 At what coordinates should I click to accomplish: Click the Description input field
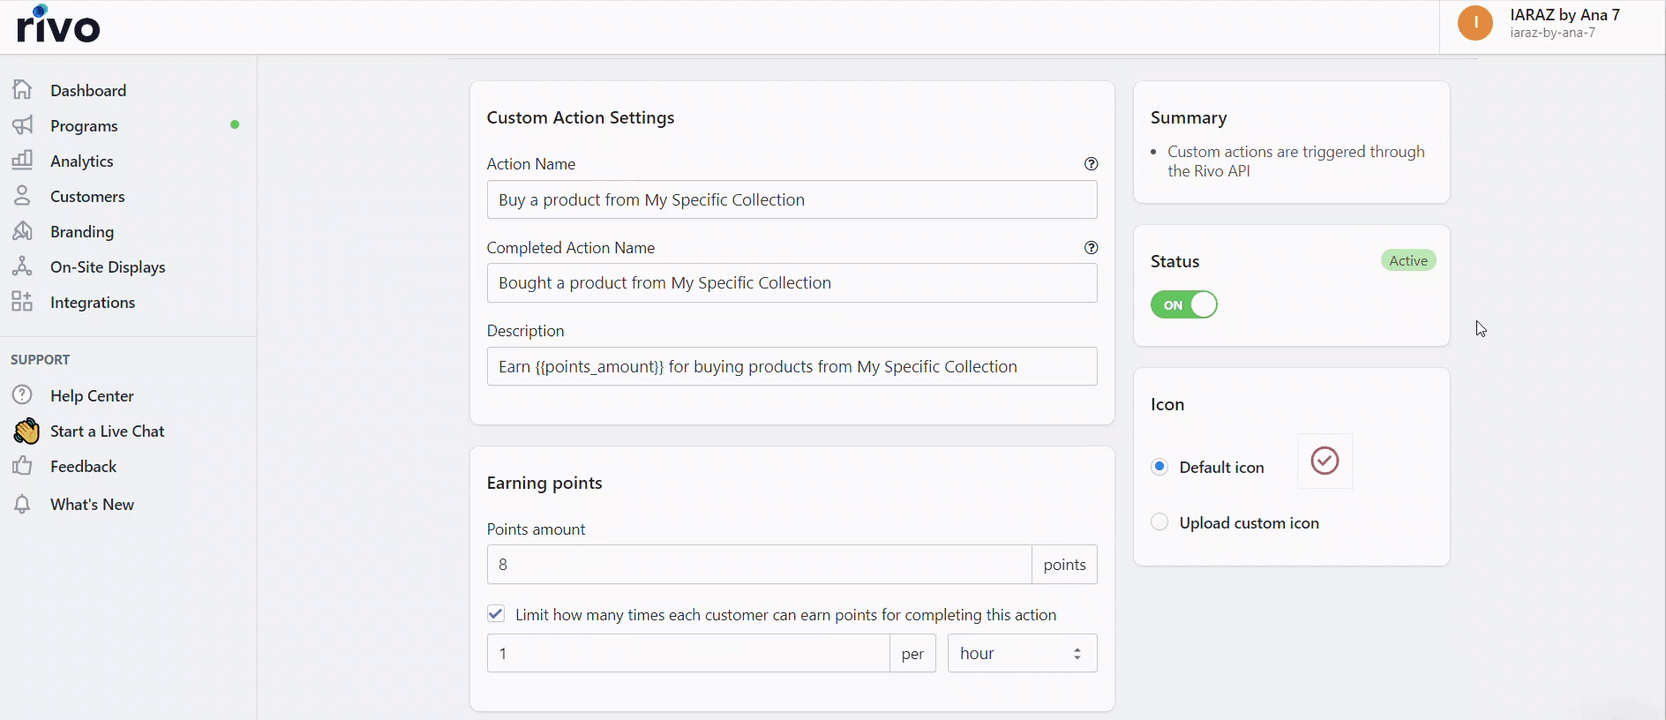792,366
